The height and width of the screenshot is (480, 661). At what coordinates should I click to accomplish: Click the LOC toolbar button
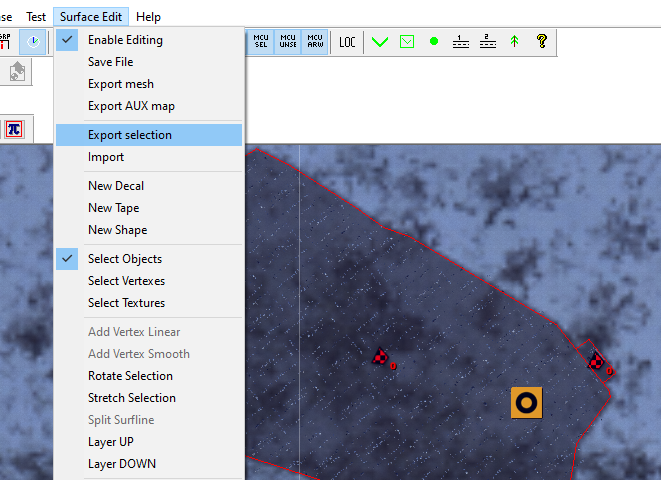point(347,42)
